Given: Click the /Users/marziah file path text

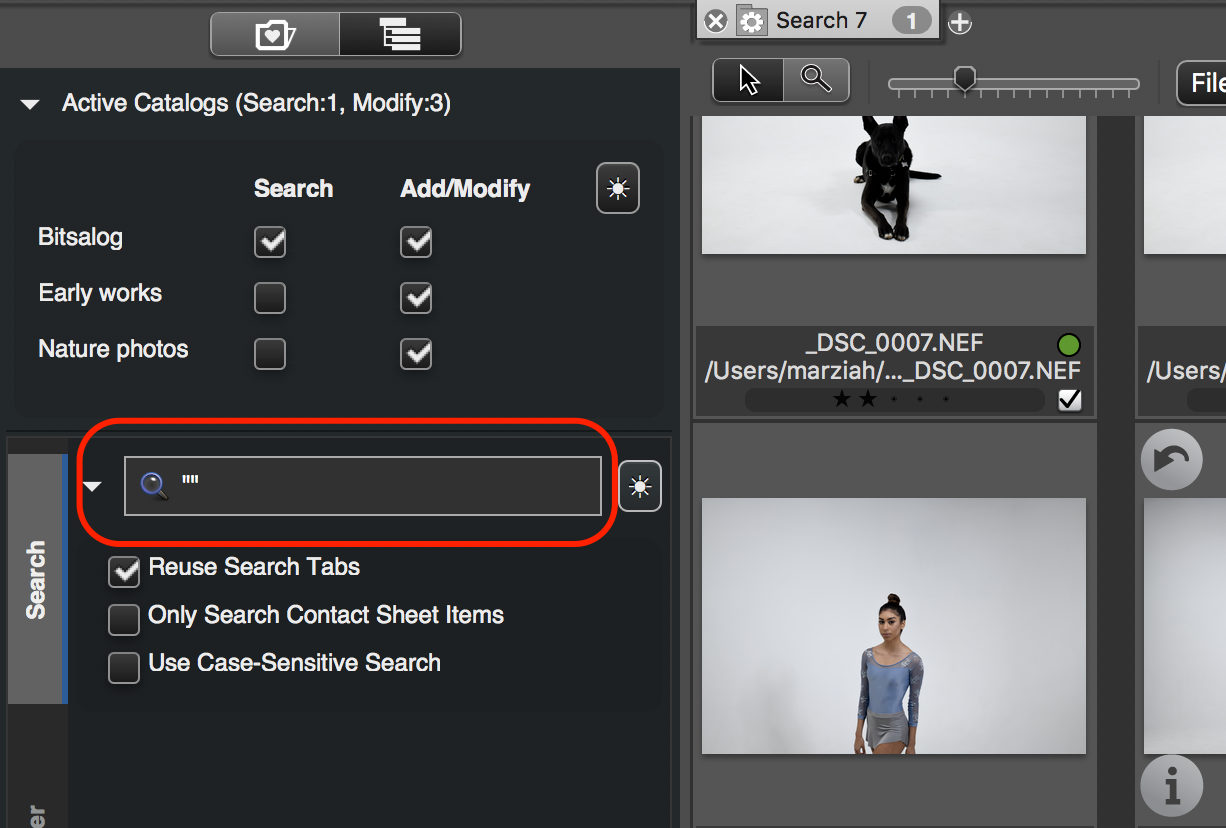Looking at the screenshot, I should pos(893,371).
